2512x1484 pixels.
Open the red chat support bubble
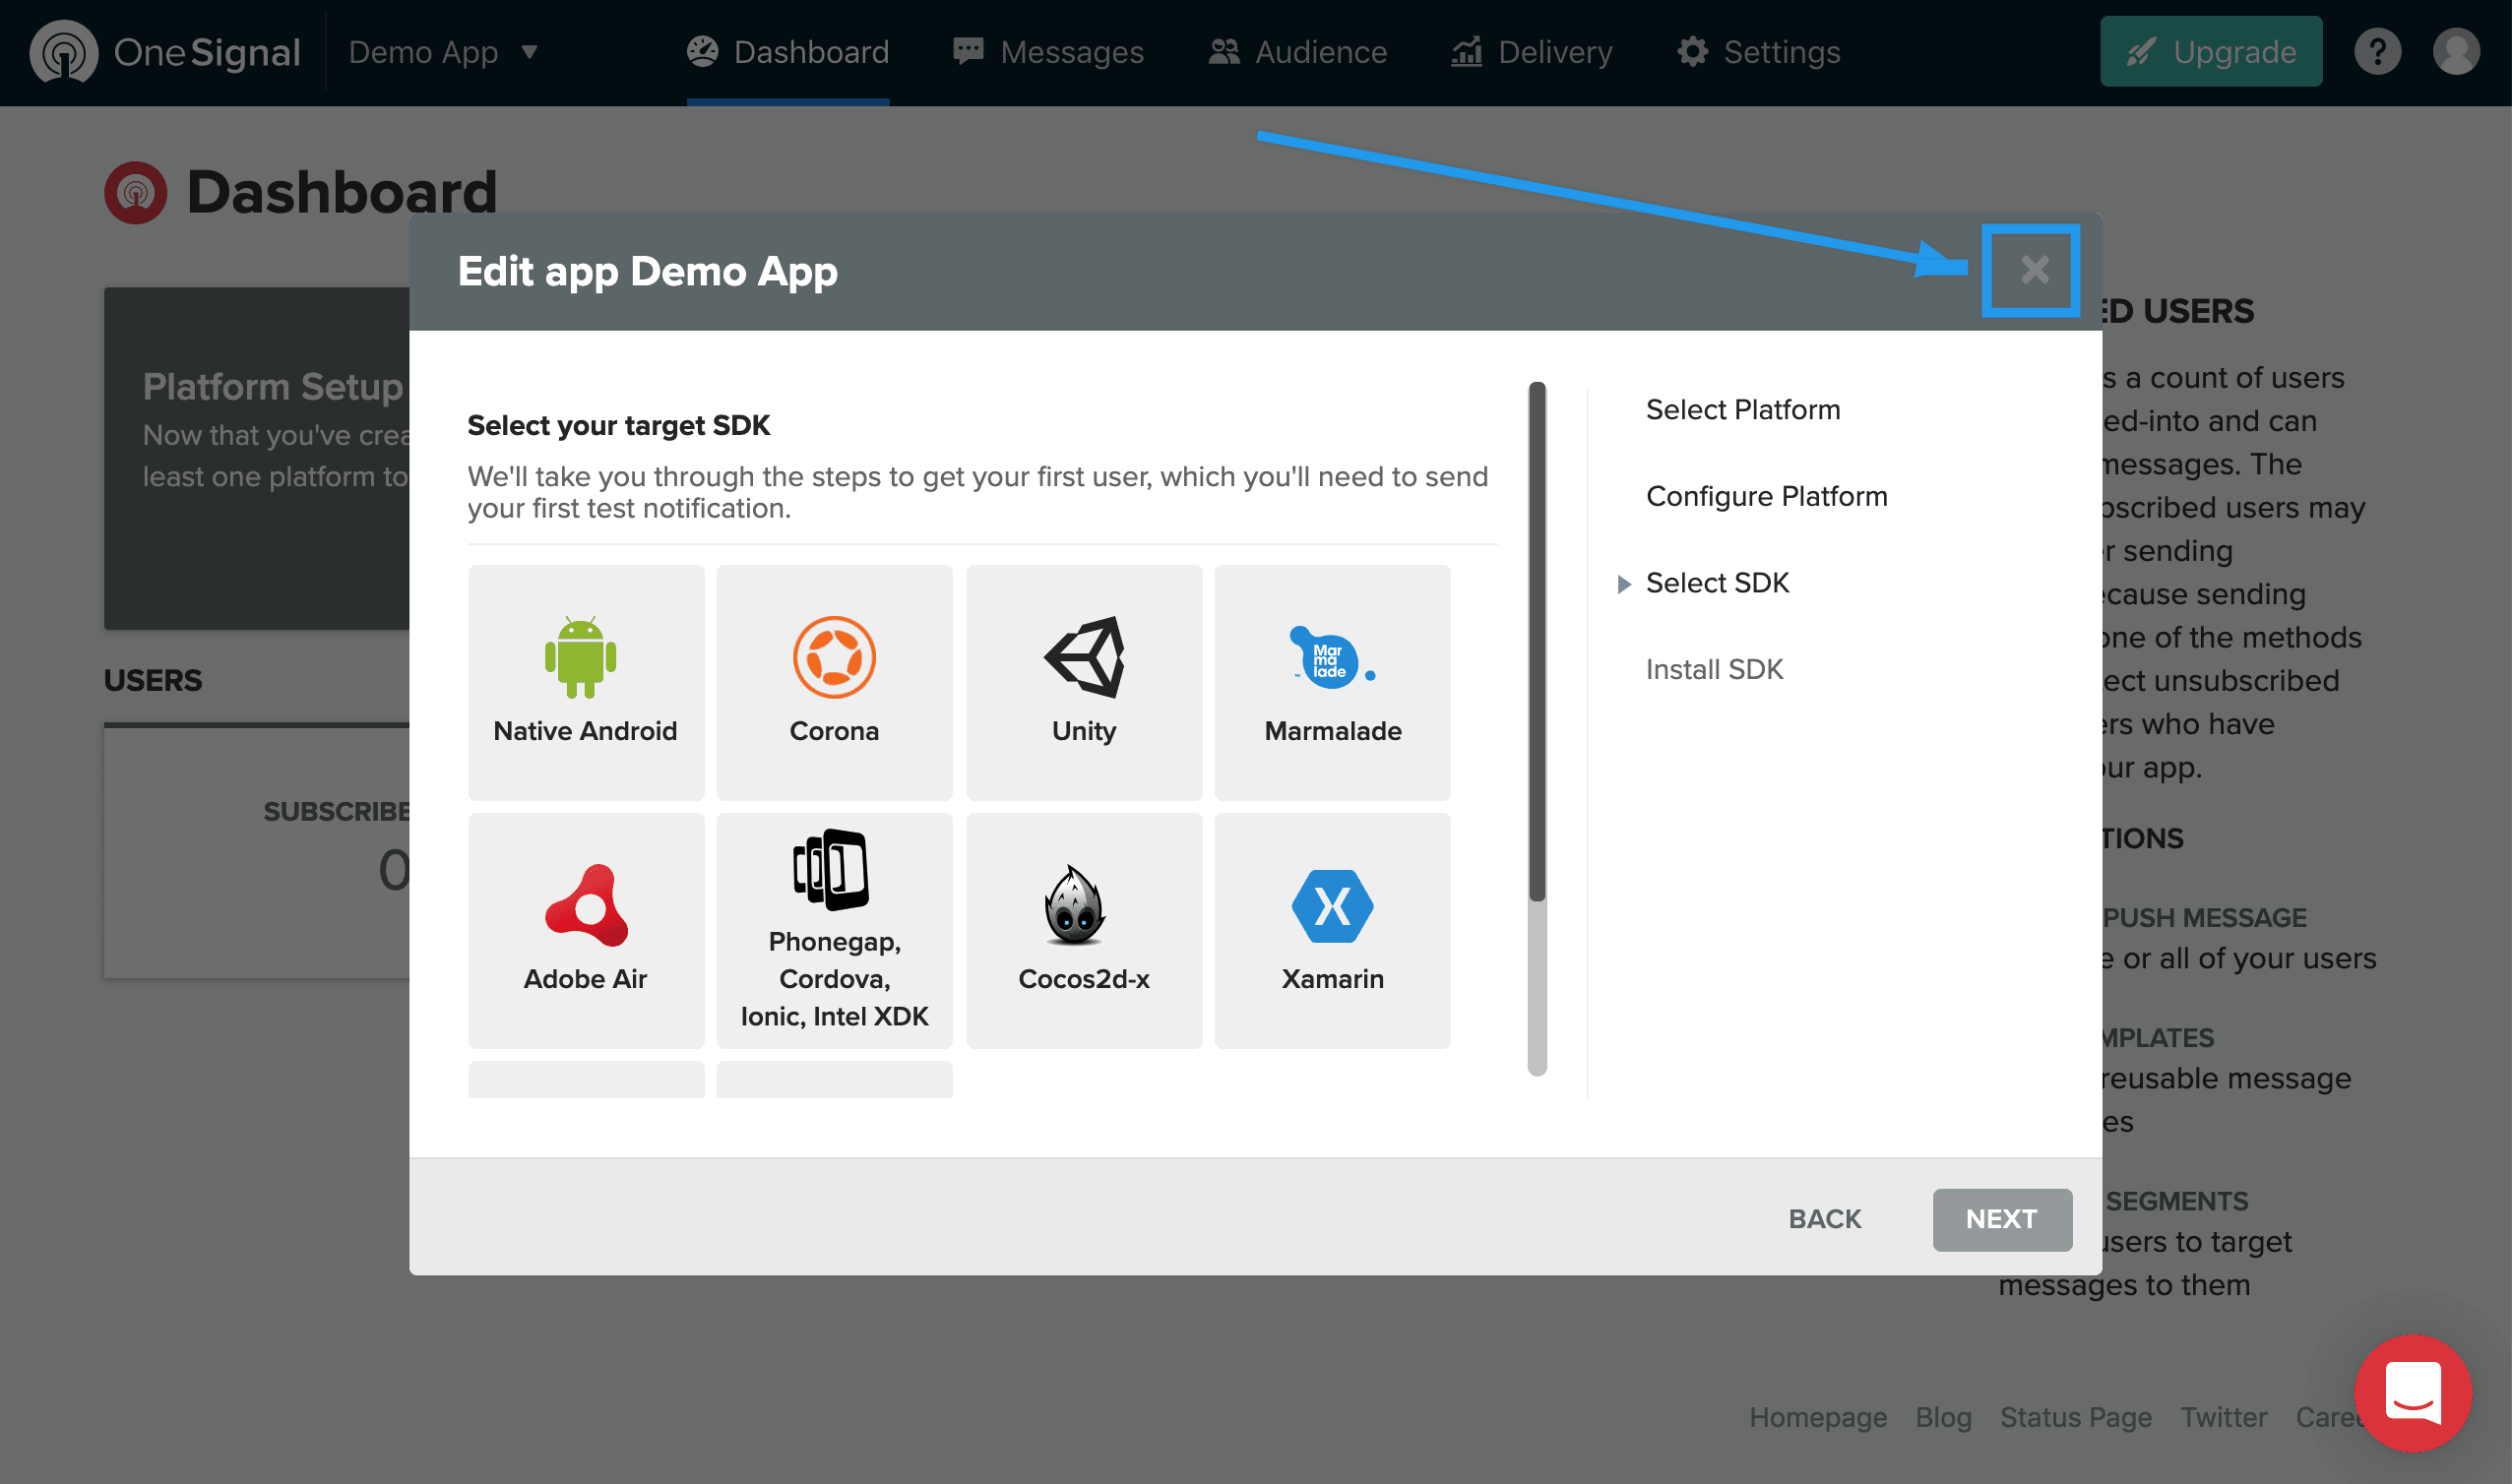point(2412,1392)
